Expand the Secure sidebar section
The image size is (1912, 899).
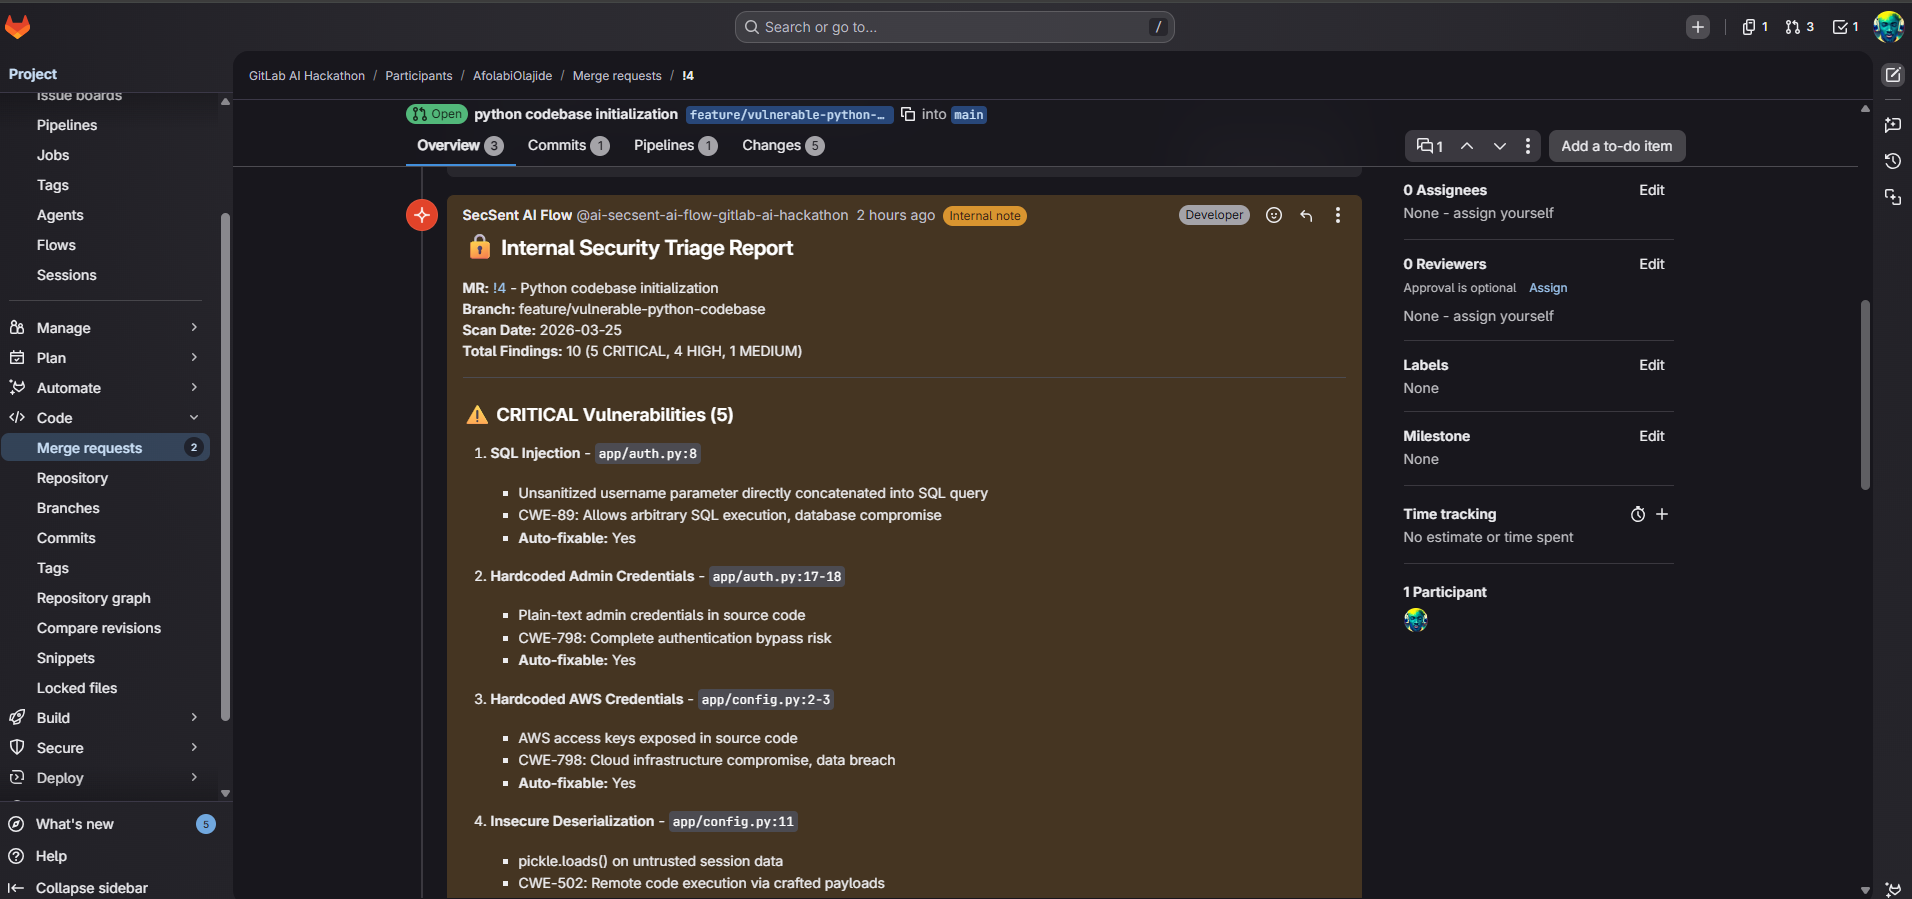(105, 748)
